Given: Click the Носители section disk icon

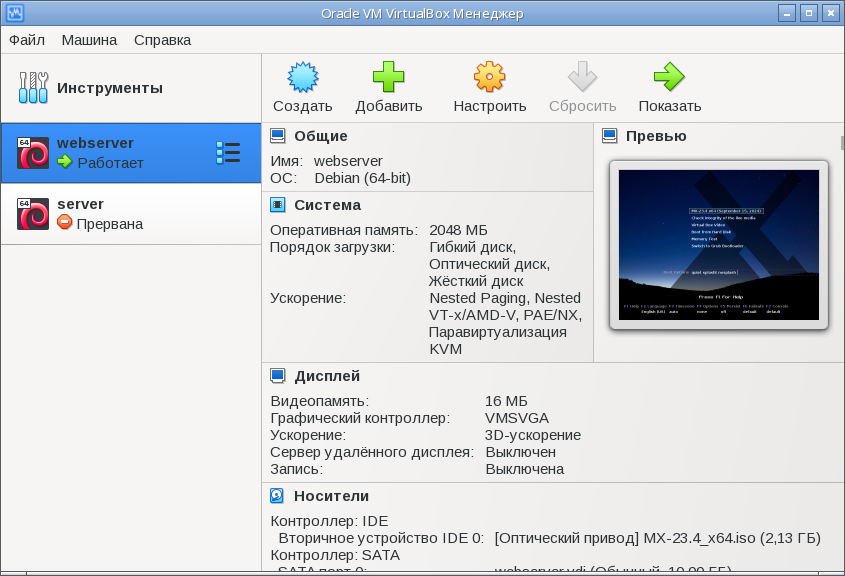Looking at the screenshot, I should (x=277, y=496).
